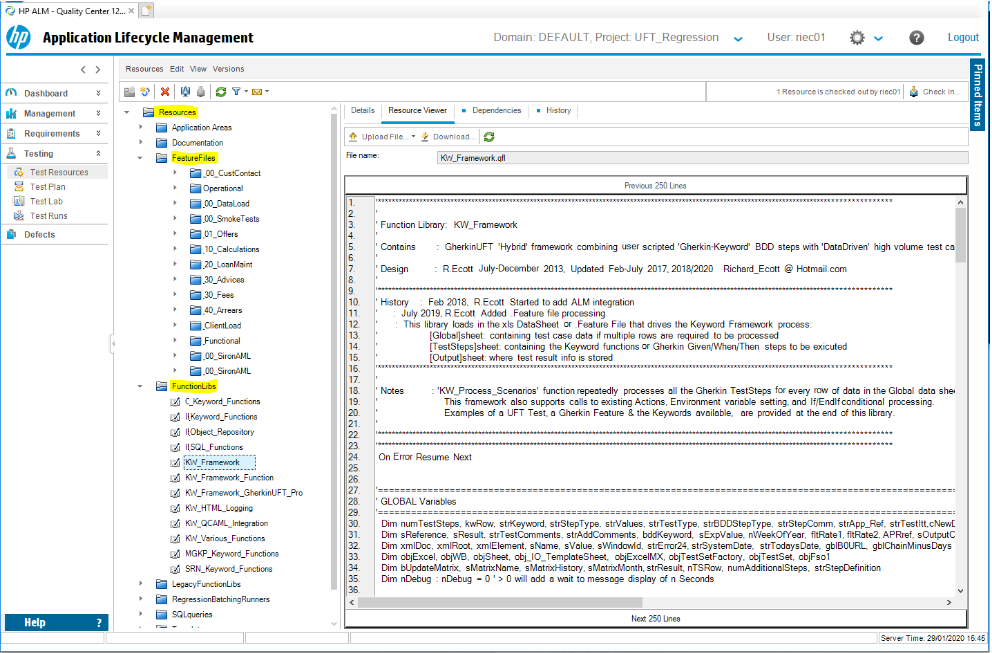Collapse the FunctionLibs folder node
Image resolution: width=992 pixels, height=653 pixels.
click(x=141, y=386)
